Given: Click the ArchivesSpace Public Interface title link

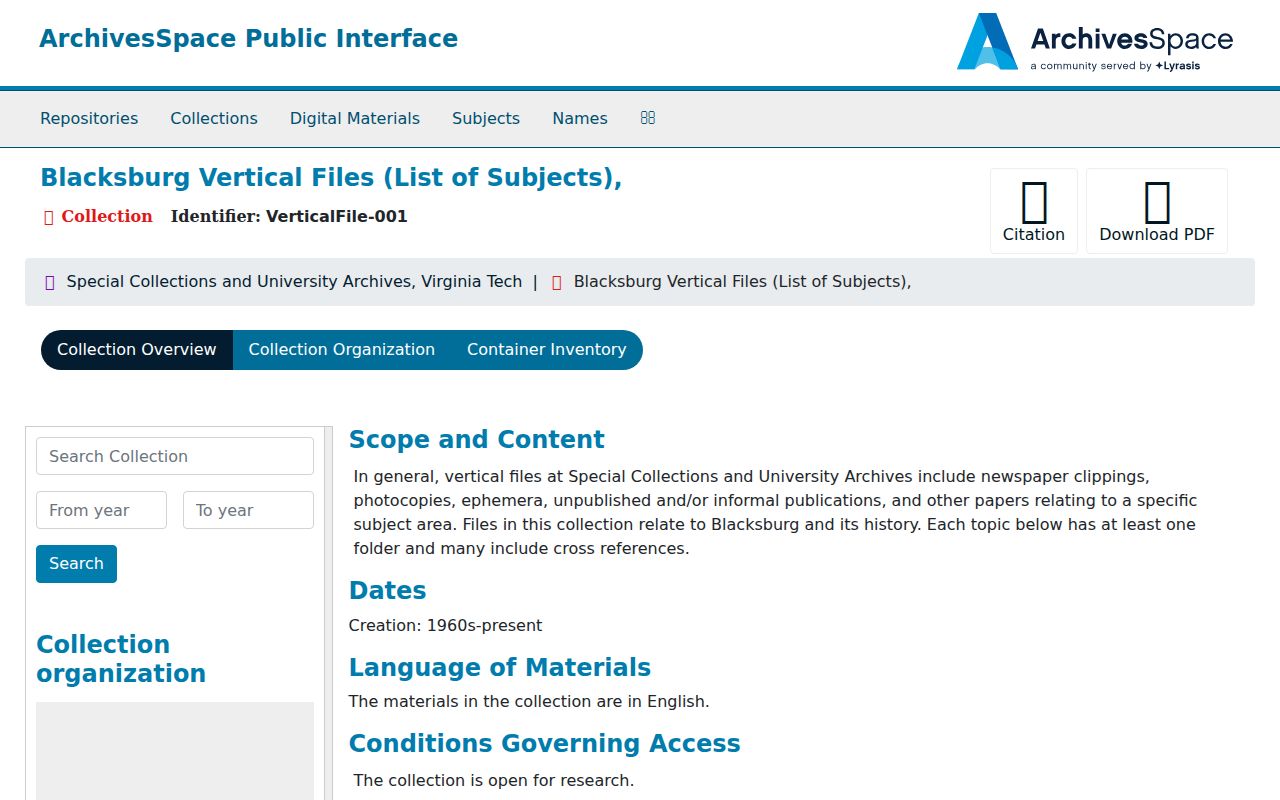Looking at the screenshot, I should coord(249,39).
